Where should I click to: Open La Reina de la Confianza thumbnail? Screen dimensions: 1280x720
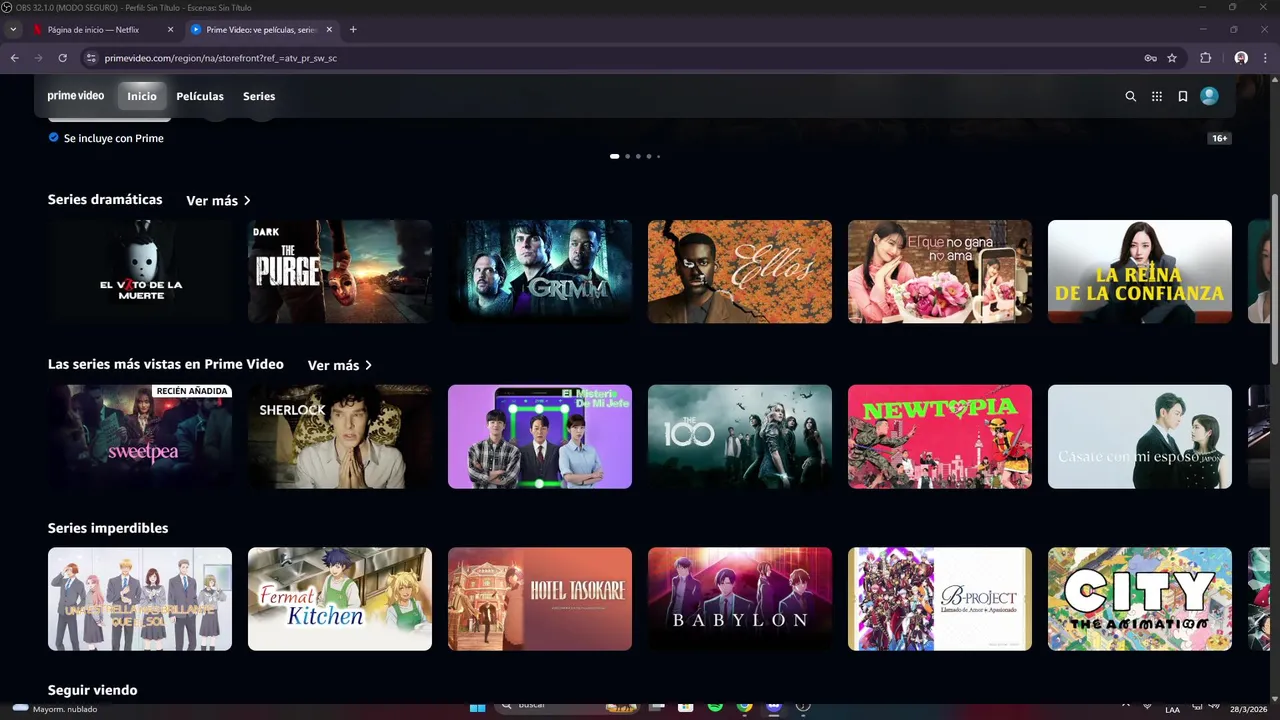point(1140,272)
